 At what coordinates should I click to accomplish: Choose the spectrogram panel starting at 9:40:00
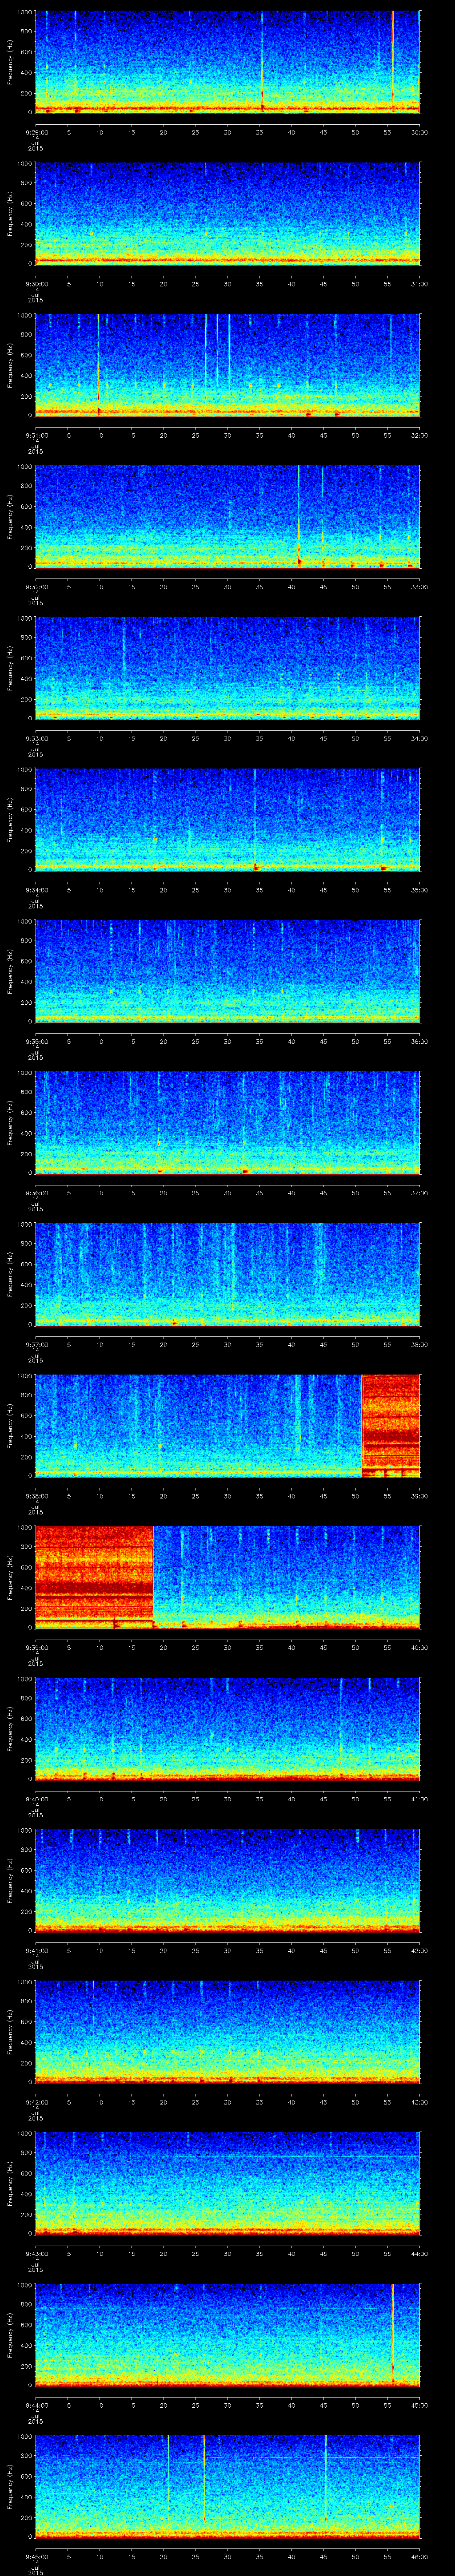[x=227, y=1729]
